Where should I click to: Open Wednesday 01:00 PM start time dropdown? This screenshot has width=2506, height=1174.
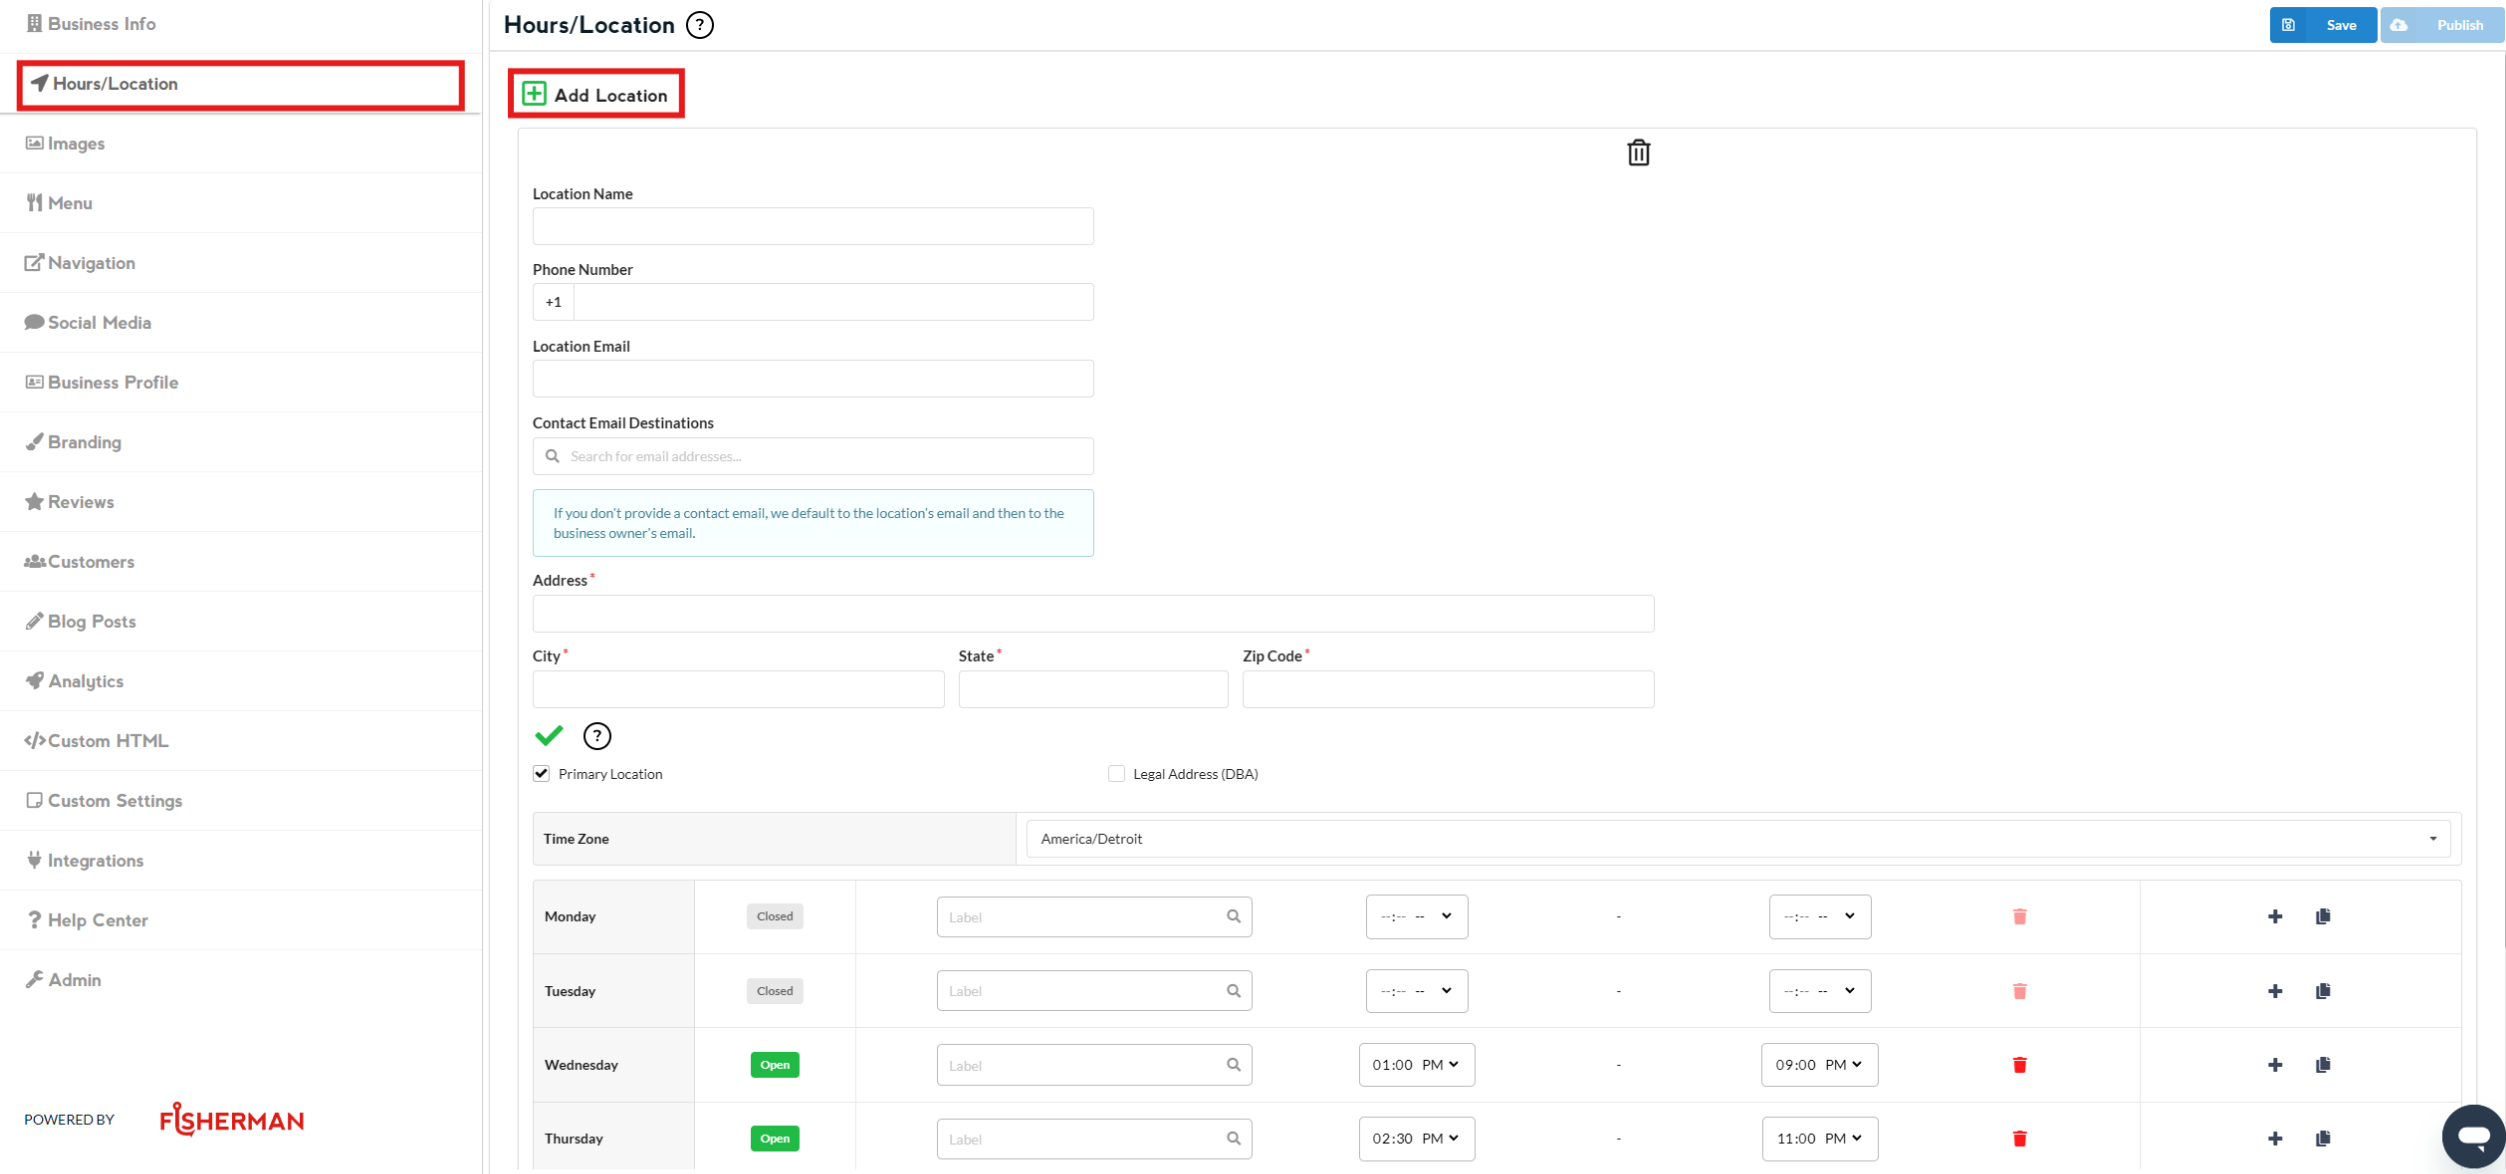tap(1416, 1065)
